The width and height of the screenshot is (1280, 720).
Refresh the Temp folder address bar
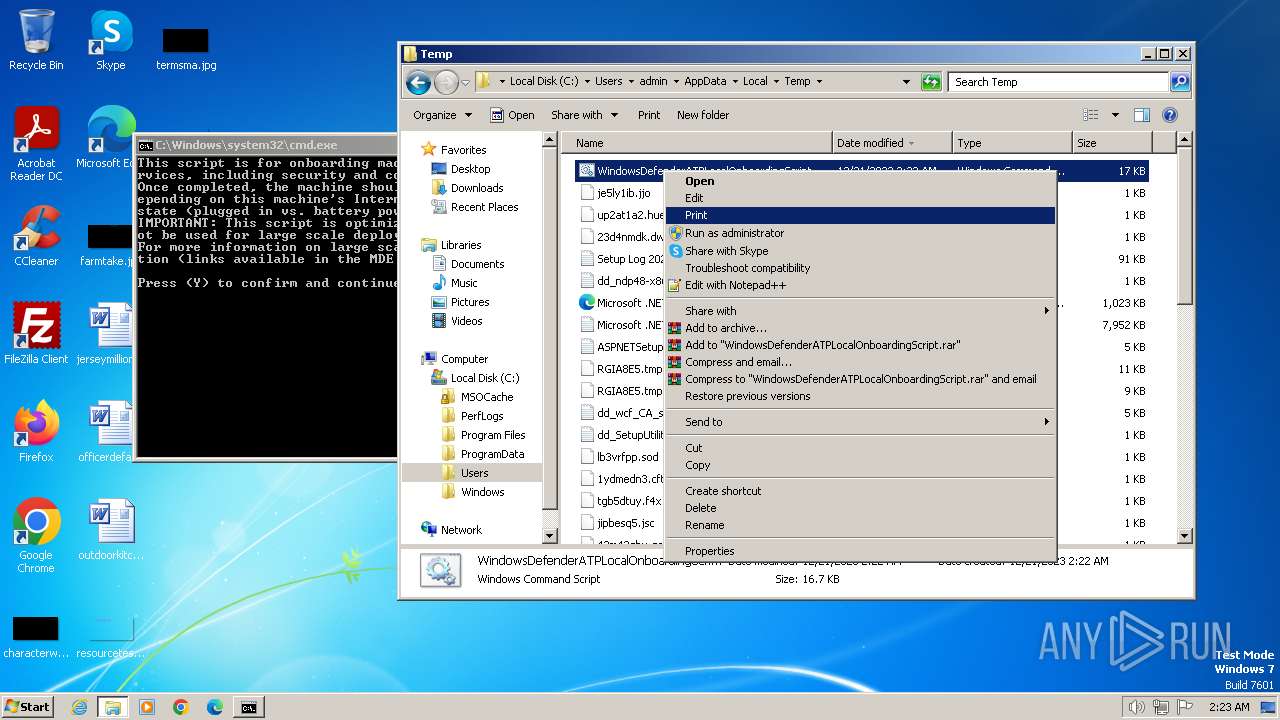[x=931, y=82]
